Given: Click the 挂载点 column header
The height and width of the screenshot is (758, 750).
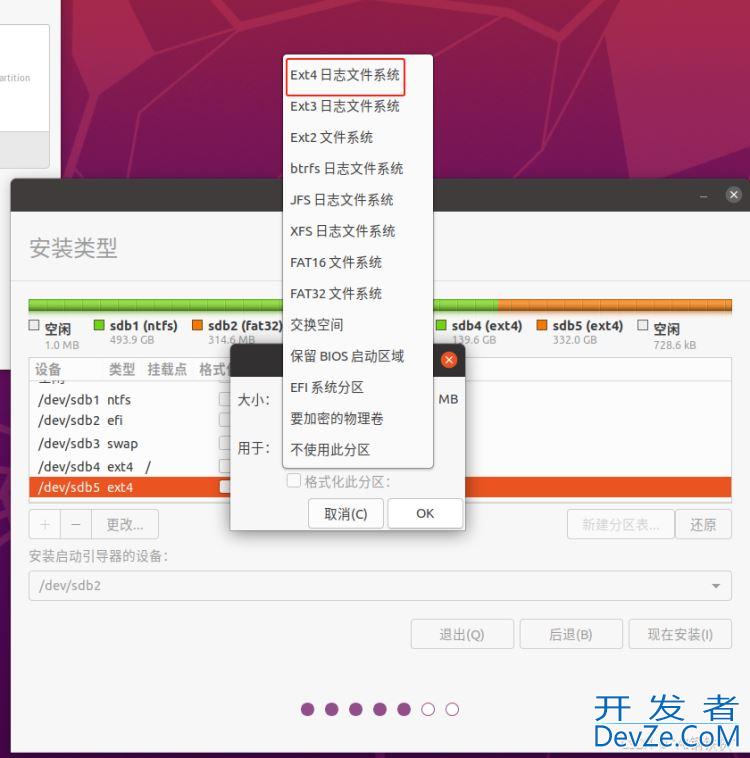Looking at the screenshot, I should (167, 370).
